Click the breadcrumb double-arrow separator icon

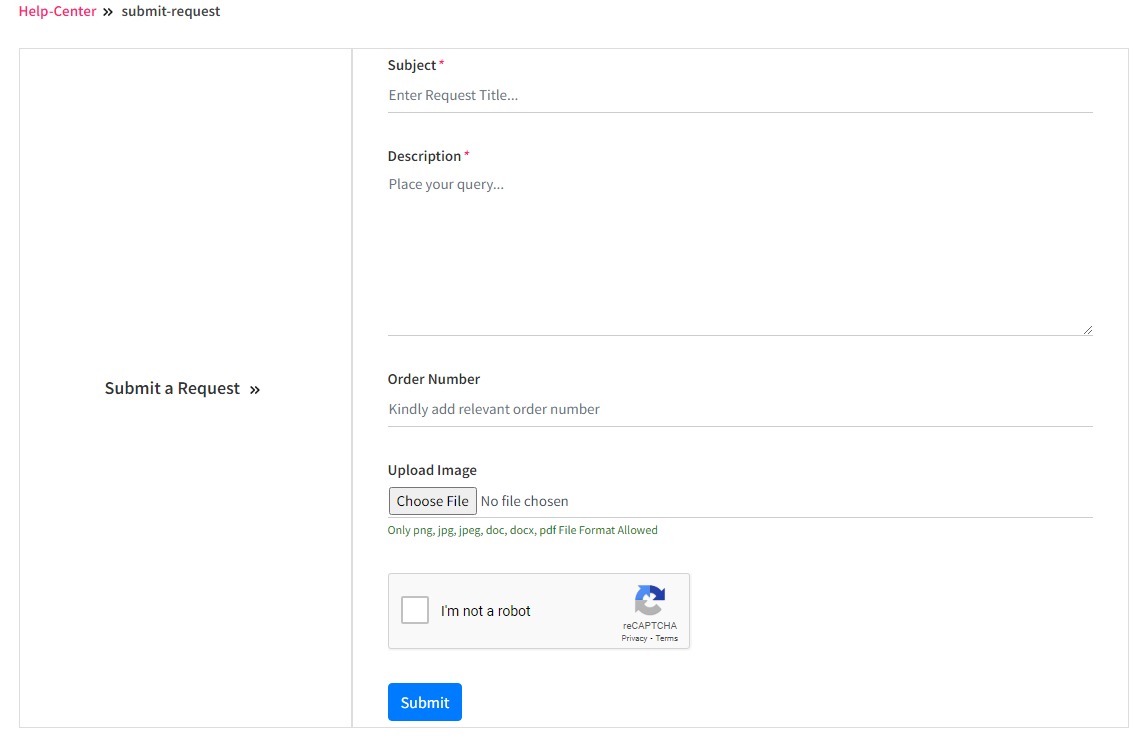pos(108,12)
